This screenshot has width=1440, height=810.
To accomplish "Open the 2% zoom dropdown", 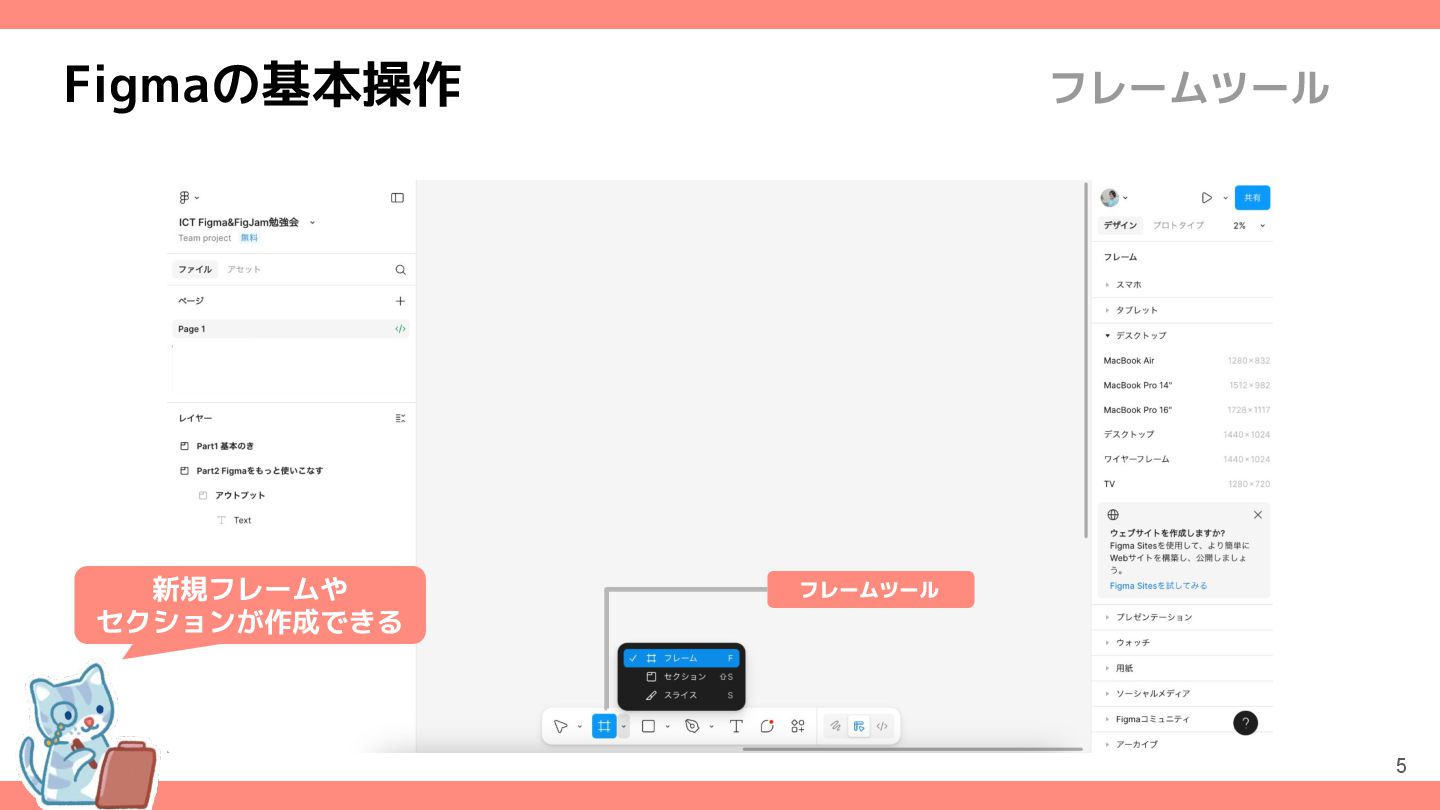I will click(x=1249, y=226).
